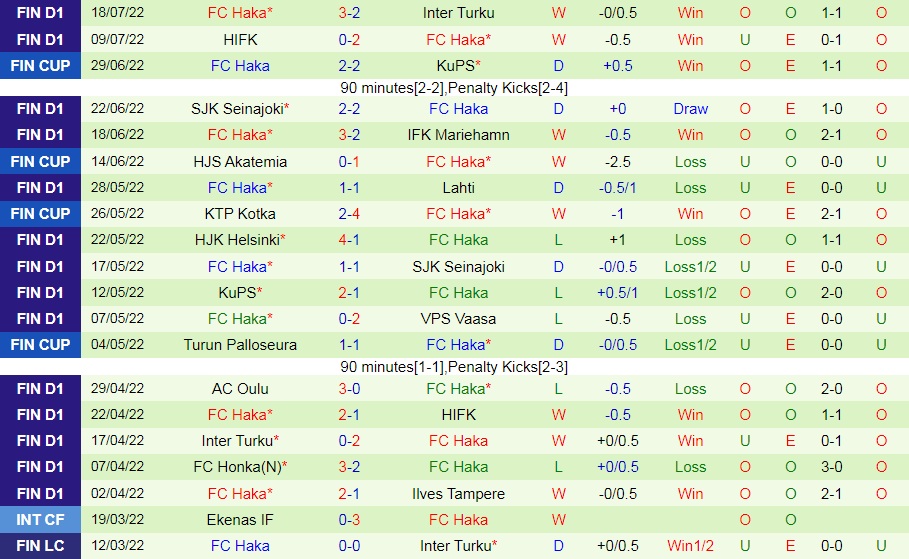This screenshot has width=909, height=559.
Task: Open the 4-1 match score link
Action: tap(349, 240)
